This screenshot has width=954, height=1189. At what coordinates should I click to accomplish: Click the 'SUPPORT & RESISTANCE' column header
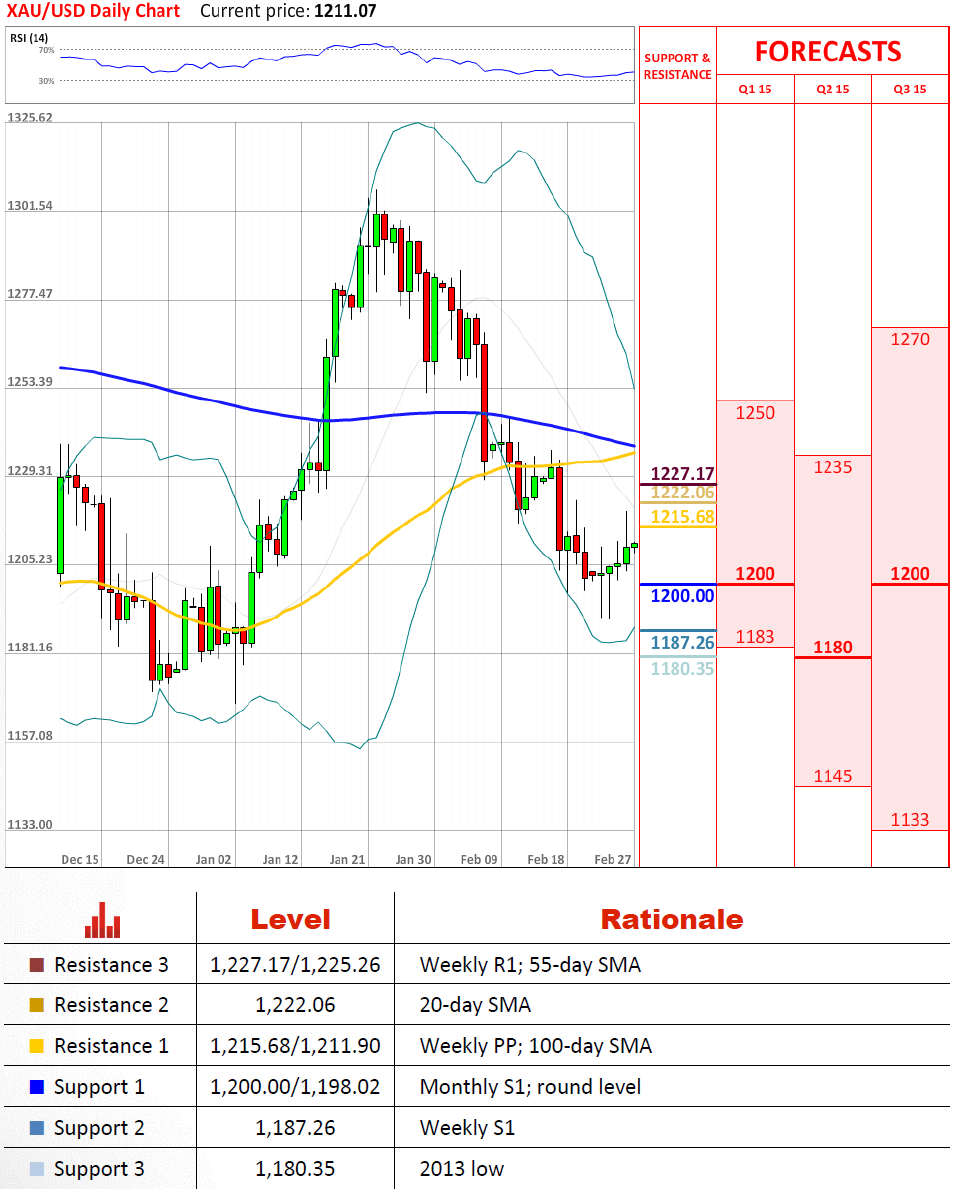pos(677,66)
